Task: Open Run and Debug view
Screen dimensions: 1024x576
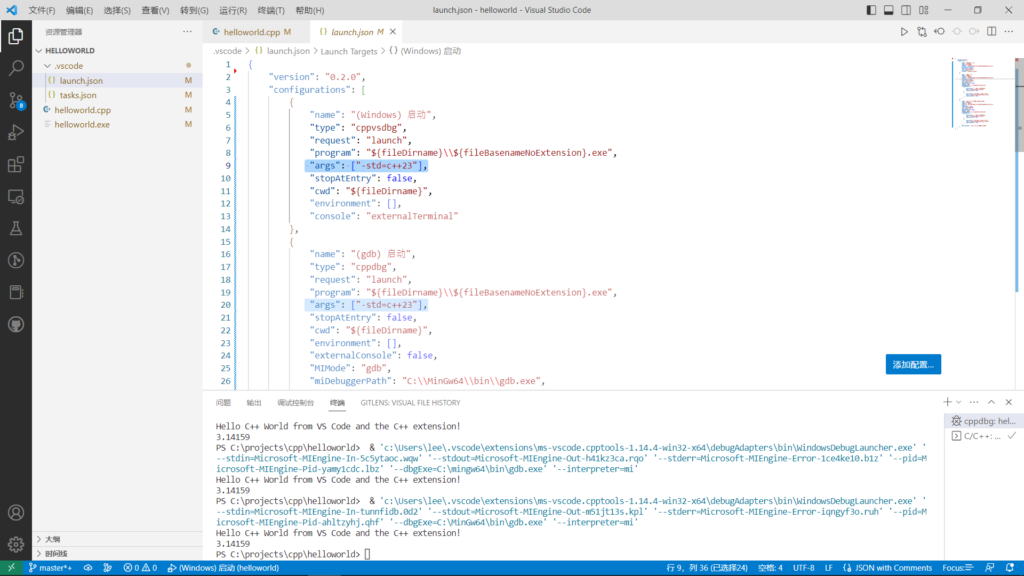Action: [16, 133]
